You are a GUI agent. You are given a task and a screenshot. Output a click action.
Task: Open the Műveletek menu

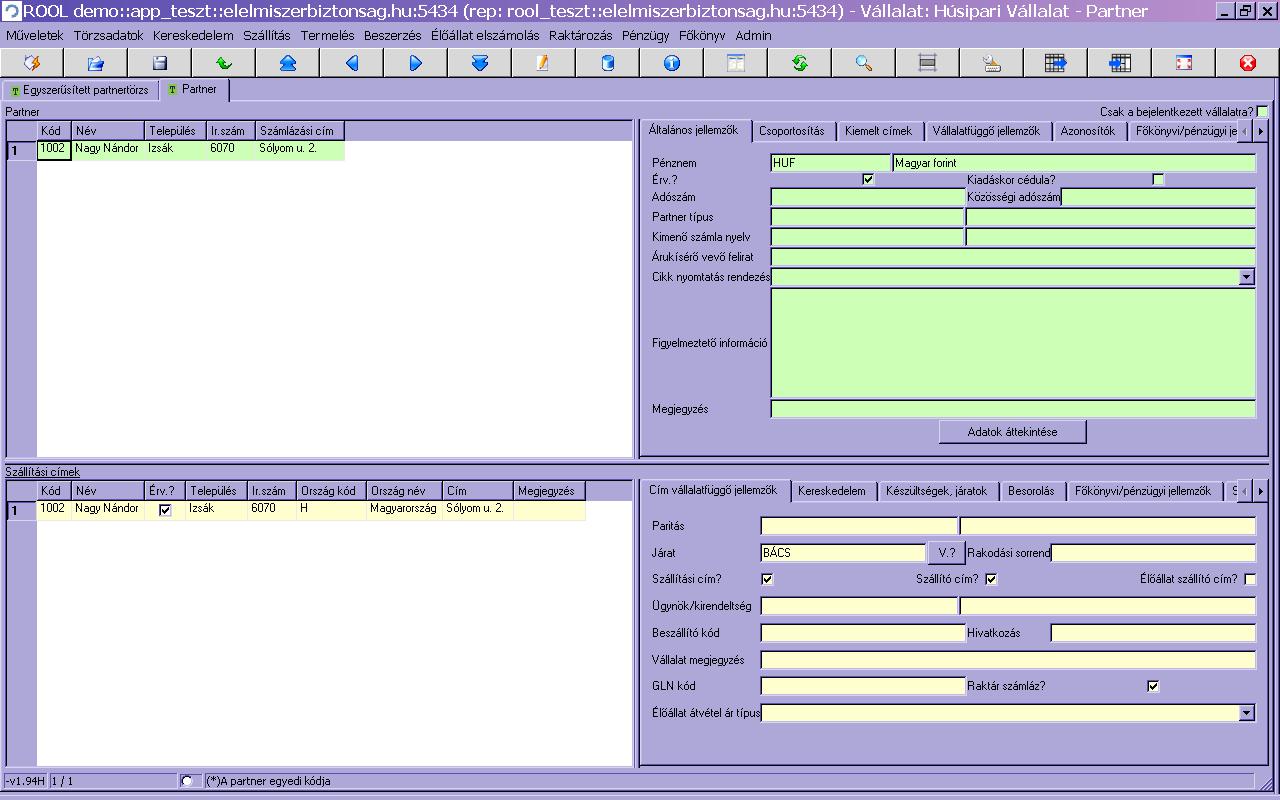coord(35,35)
